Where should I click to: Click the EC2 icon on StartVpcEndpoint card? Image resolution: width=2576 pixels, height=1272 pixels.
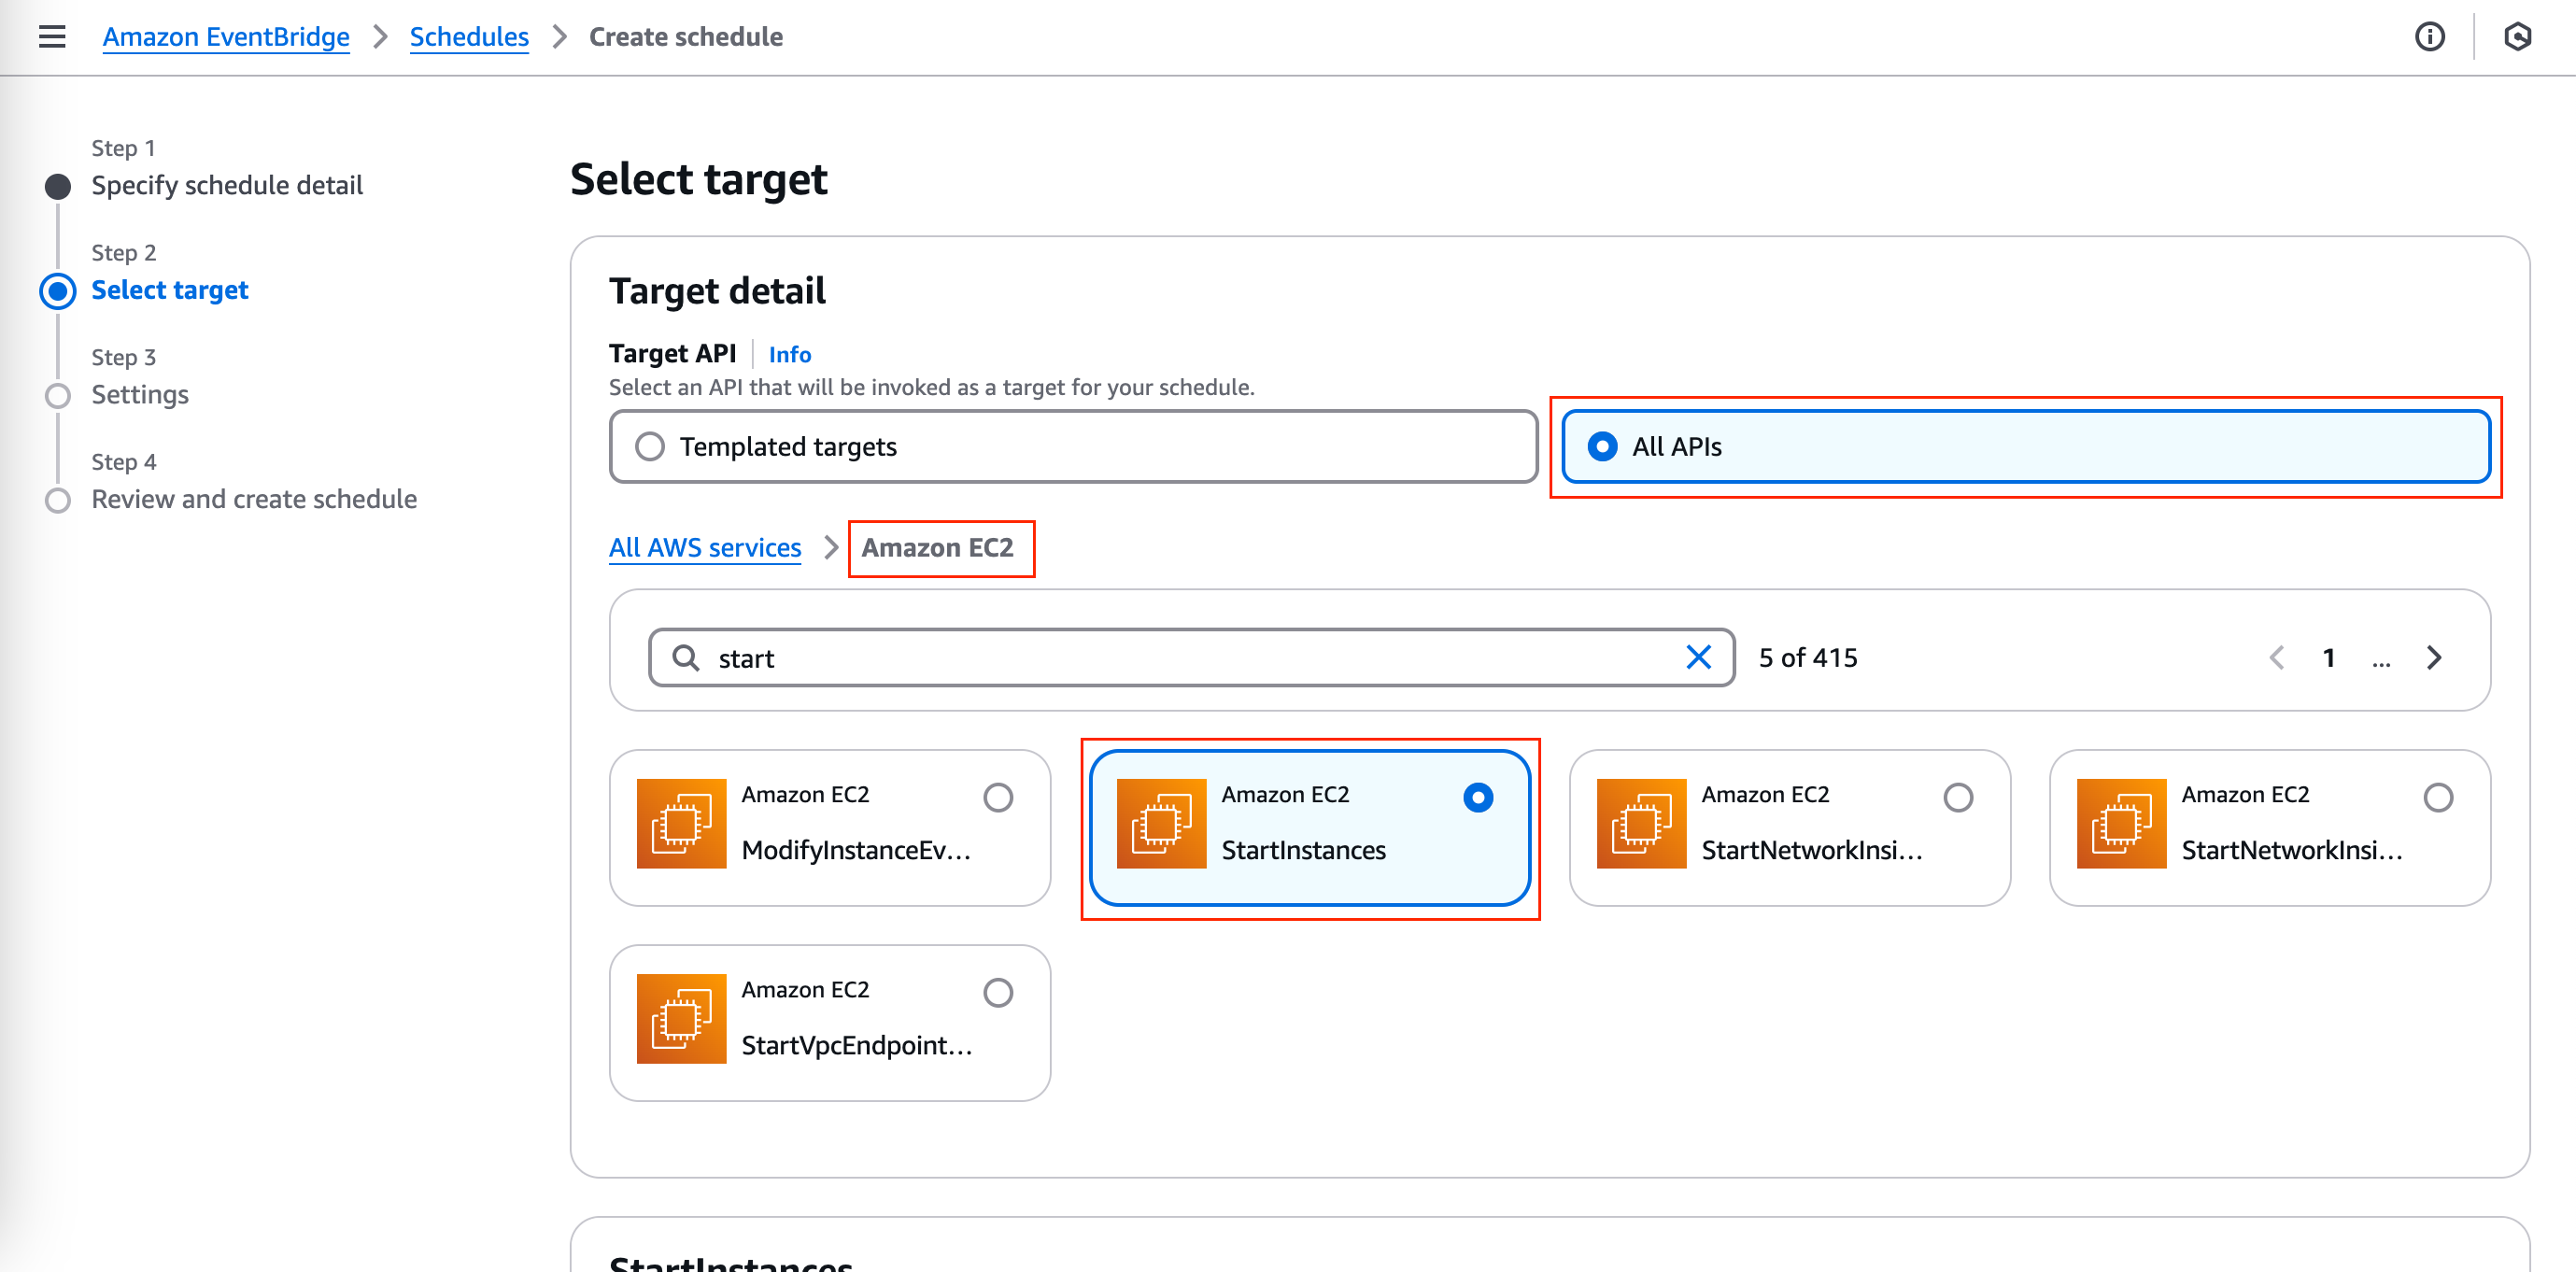coord(681,1019)
